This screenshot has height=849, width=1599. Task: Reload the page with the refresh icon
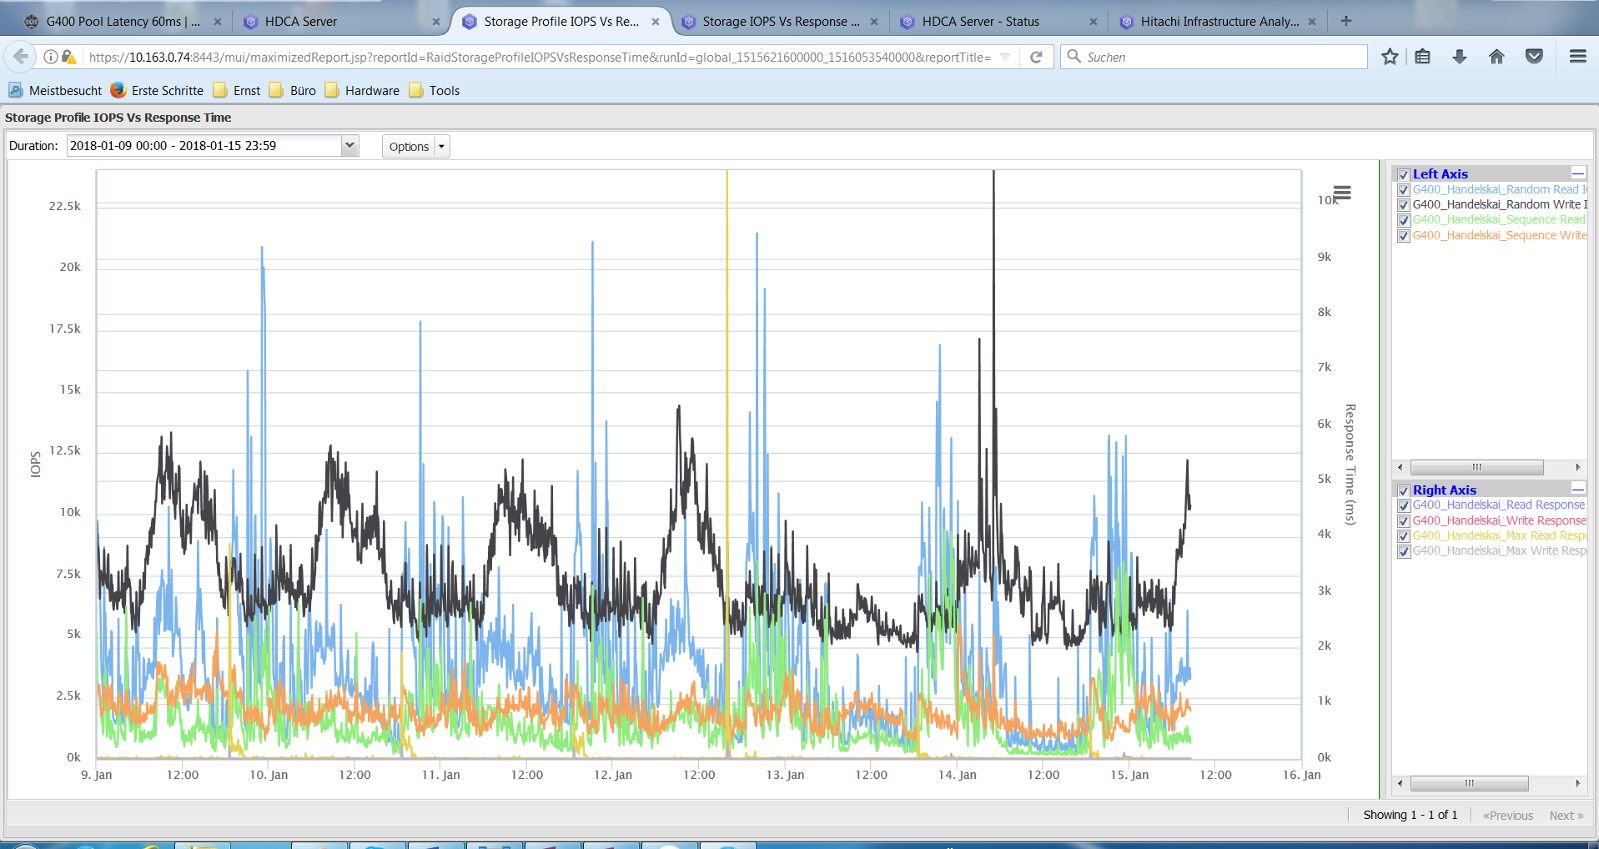click(1036, 57)
